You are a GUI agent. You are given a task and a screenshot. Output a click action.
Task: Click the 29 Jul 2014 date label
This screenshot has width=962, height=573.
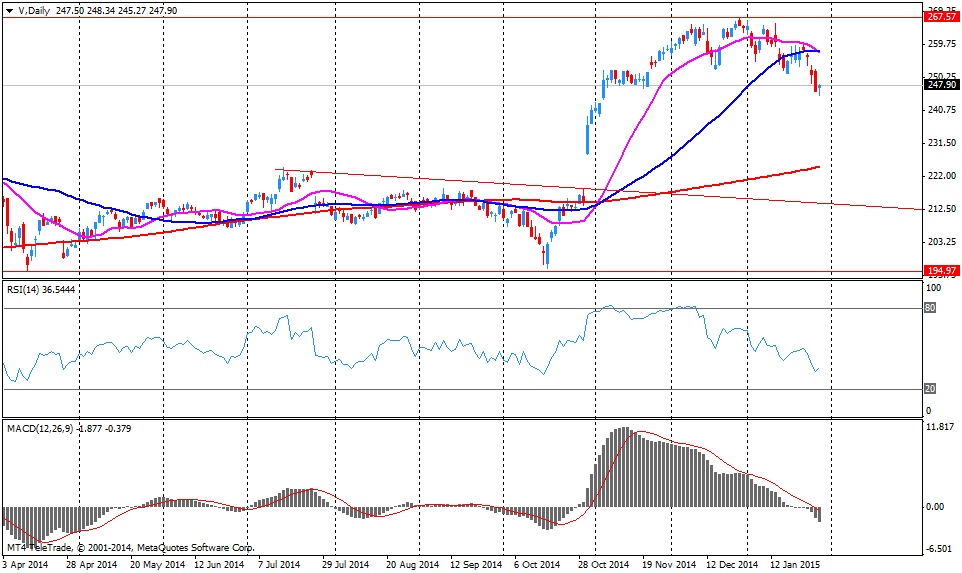click(345, 564)
